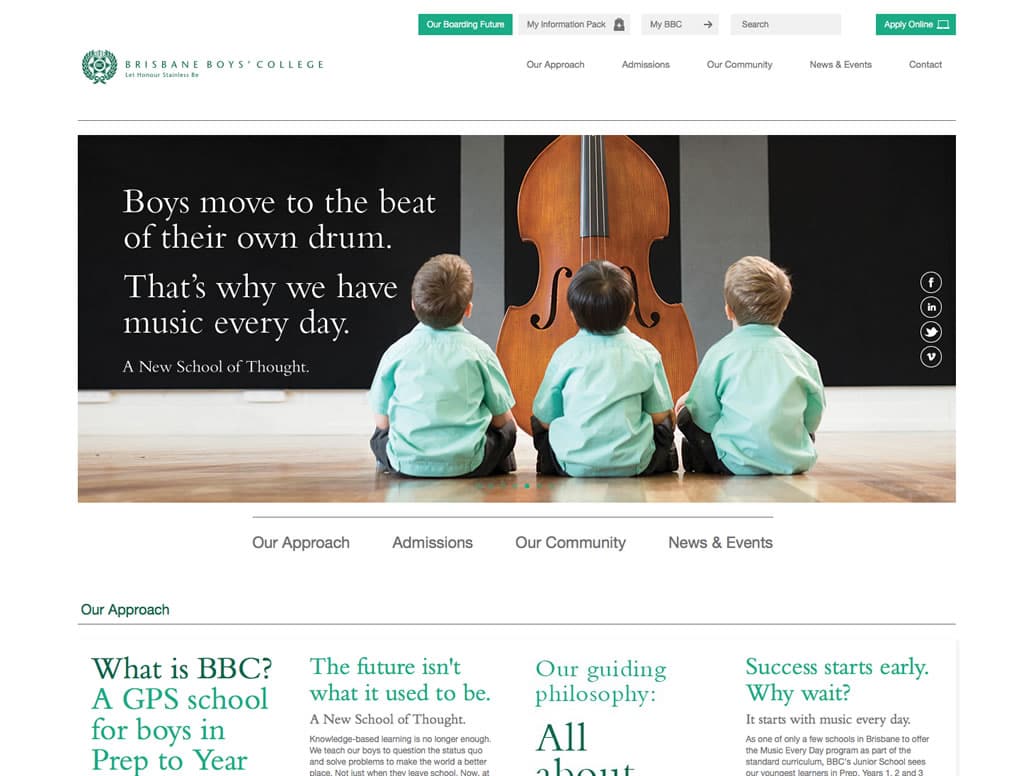Viewport: 1024px width, 776px height.
Task: Click the Our Boarding Future button
Action: (x=465, y=24)
